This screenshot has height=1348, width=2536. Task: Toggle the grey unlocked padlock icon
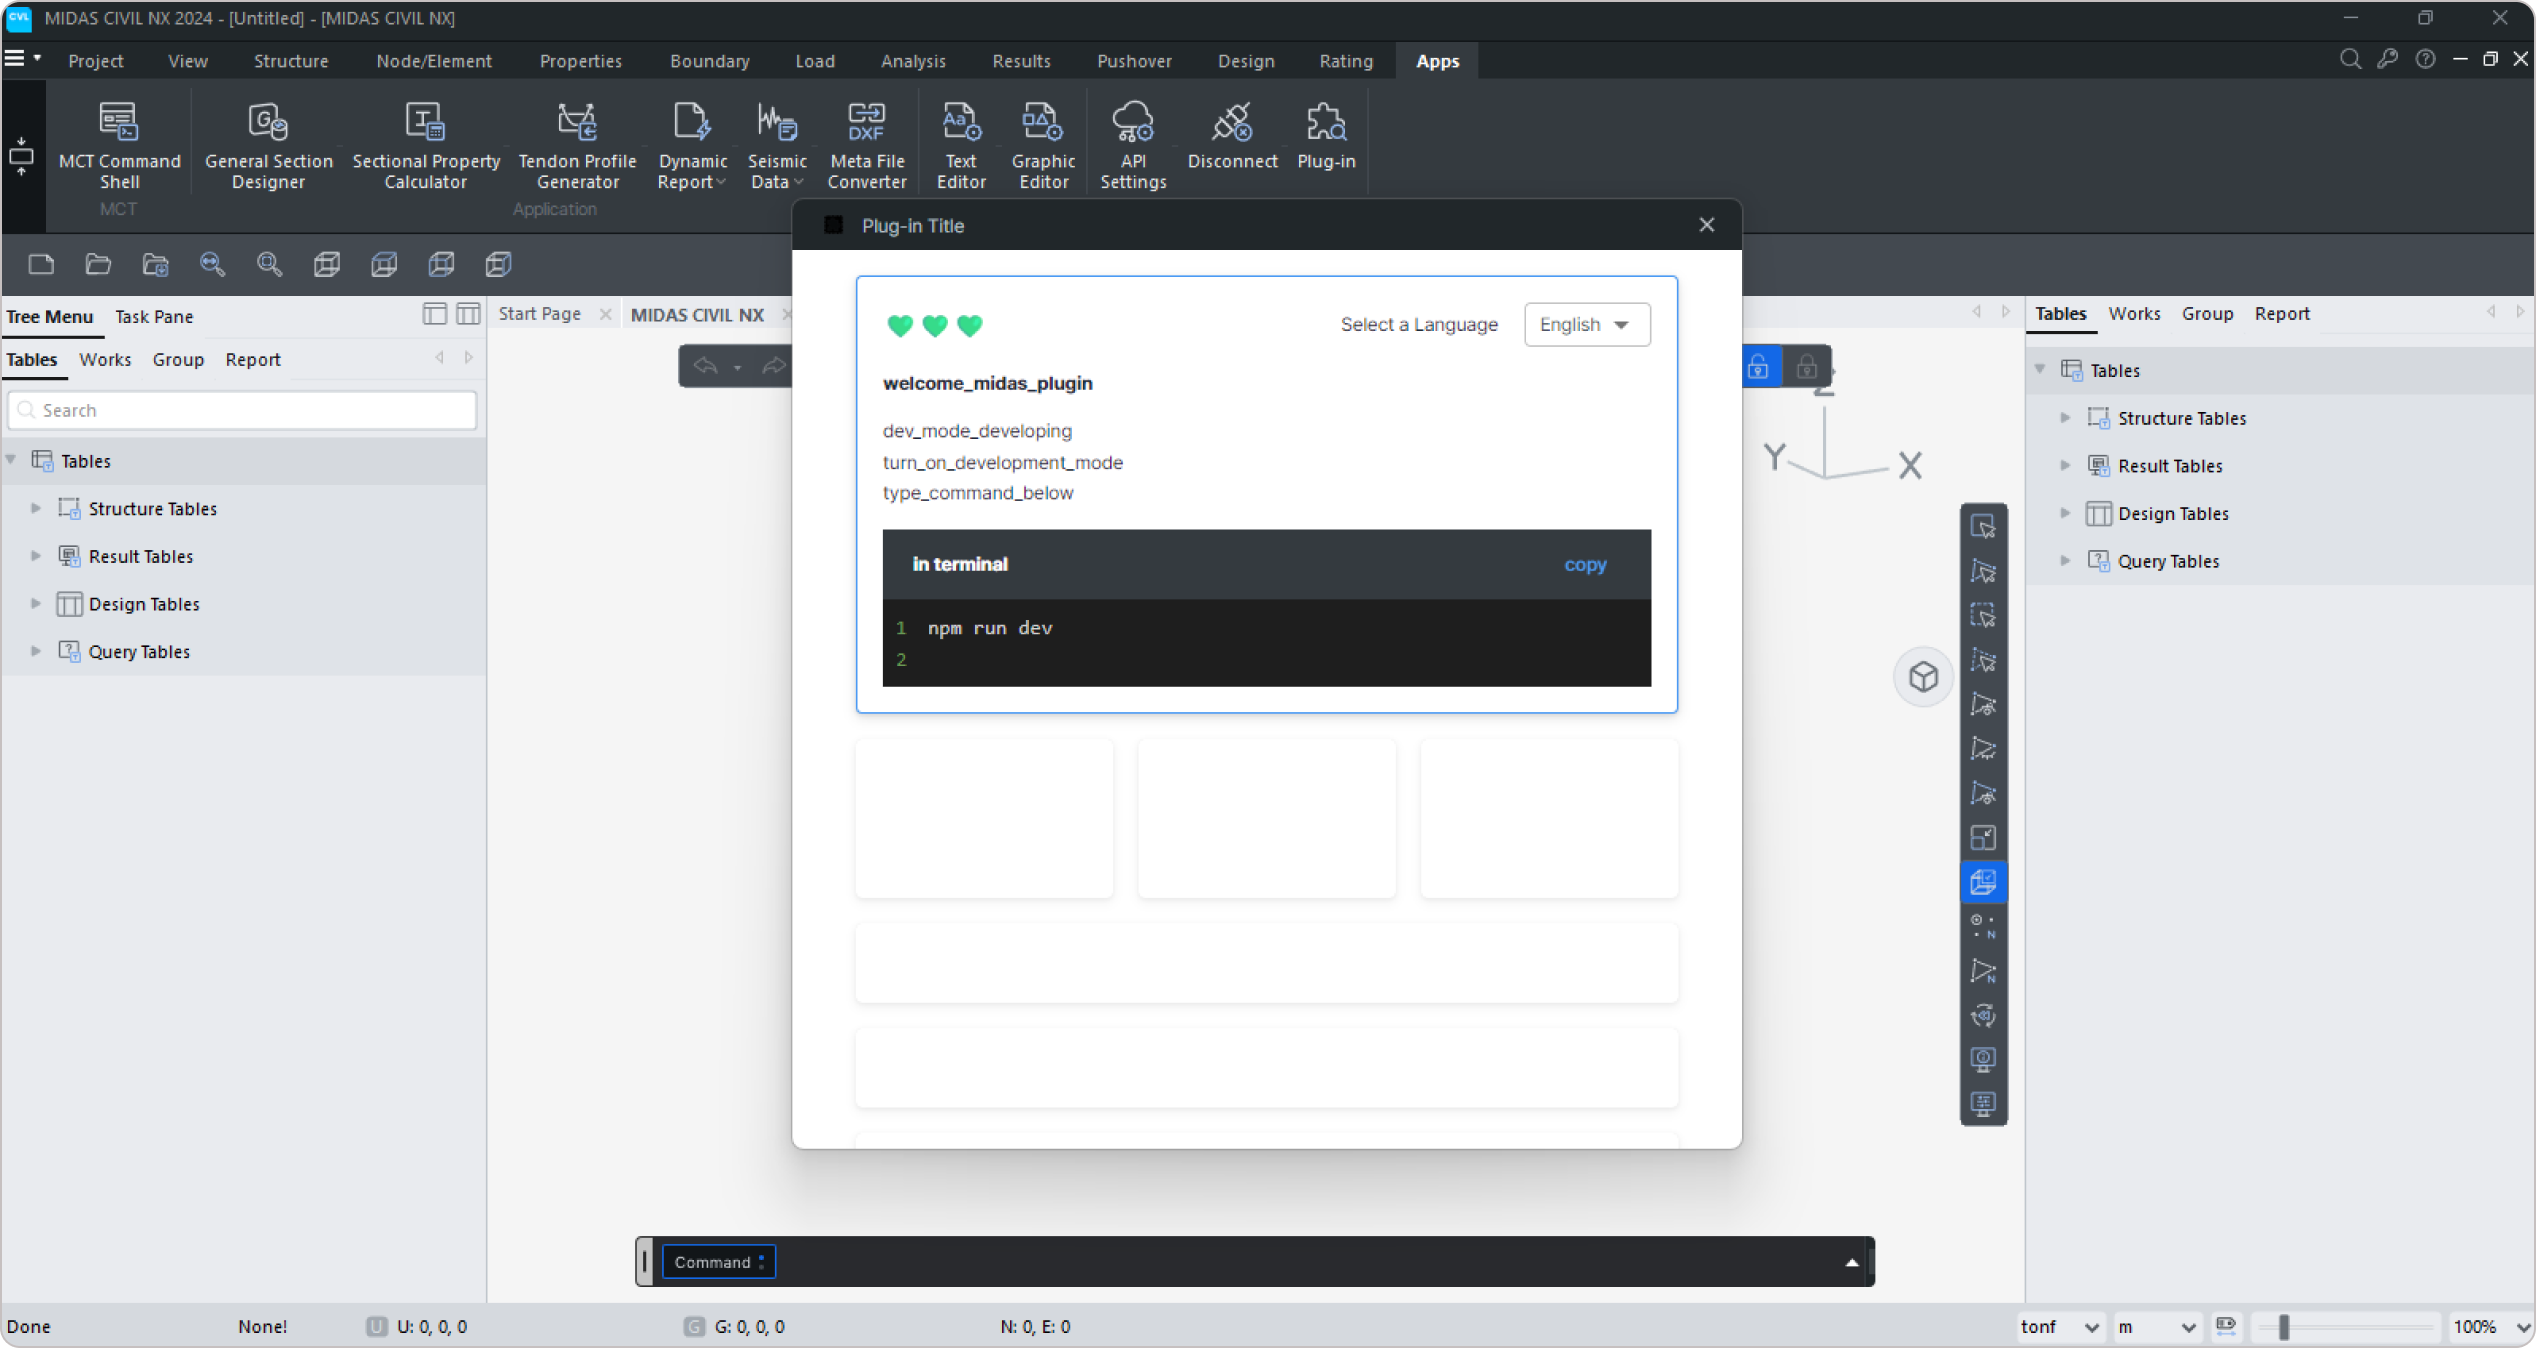pos(1806,367)
